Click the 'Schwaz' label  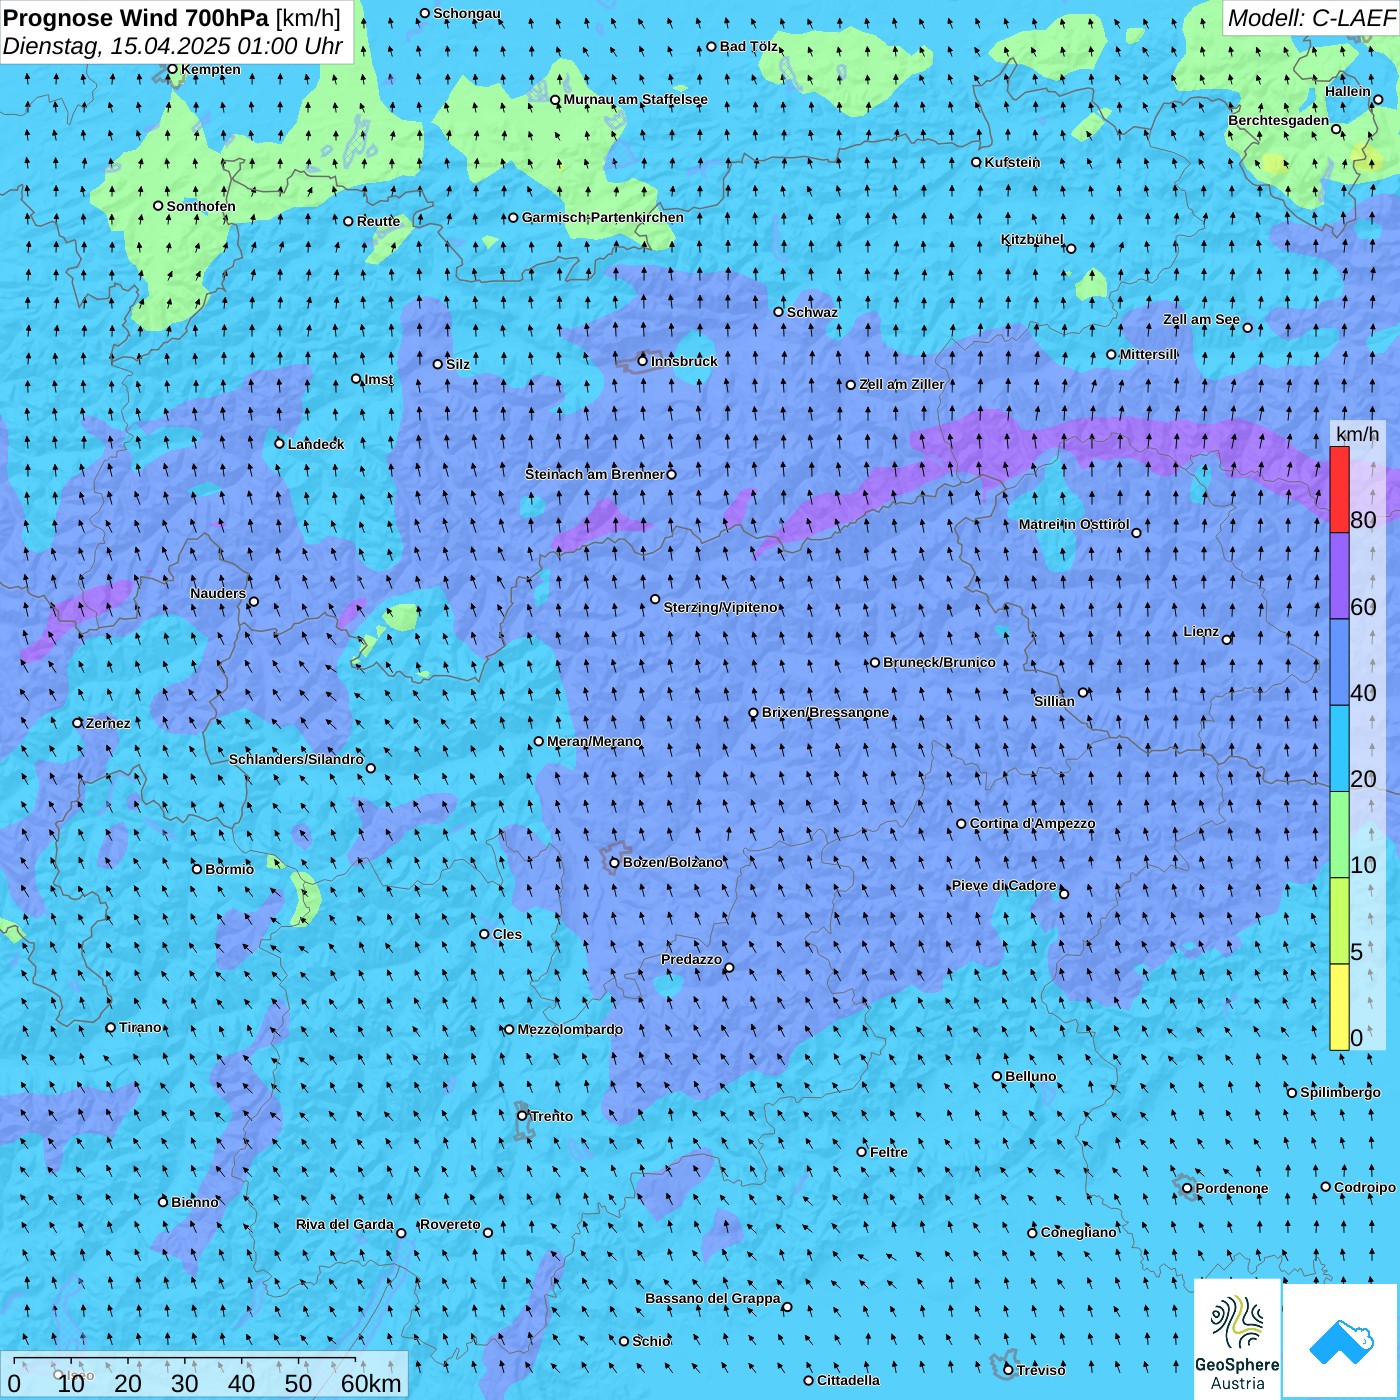point(812,312)
